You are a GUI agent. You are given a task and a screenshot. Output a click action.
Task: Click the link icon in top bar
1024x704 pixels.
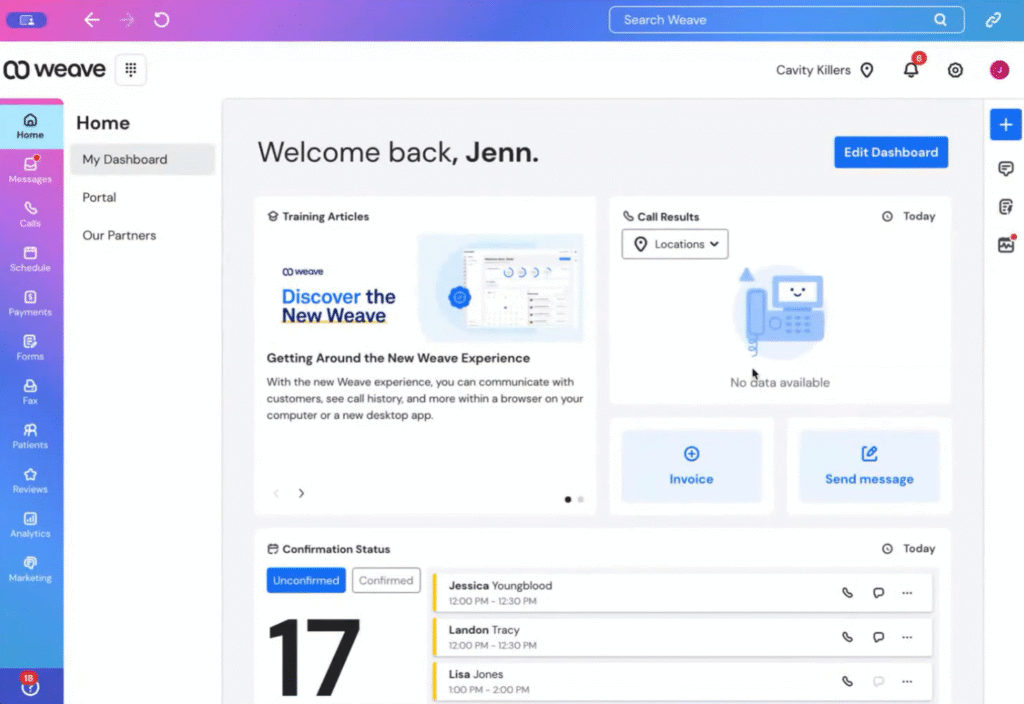[993, 20]
